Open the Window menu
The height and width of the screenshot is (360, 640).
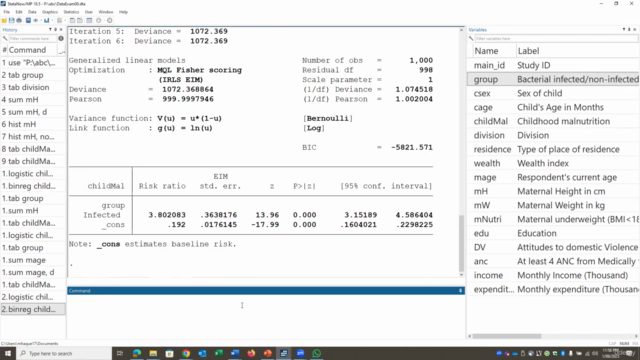[x=106, y=12]
